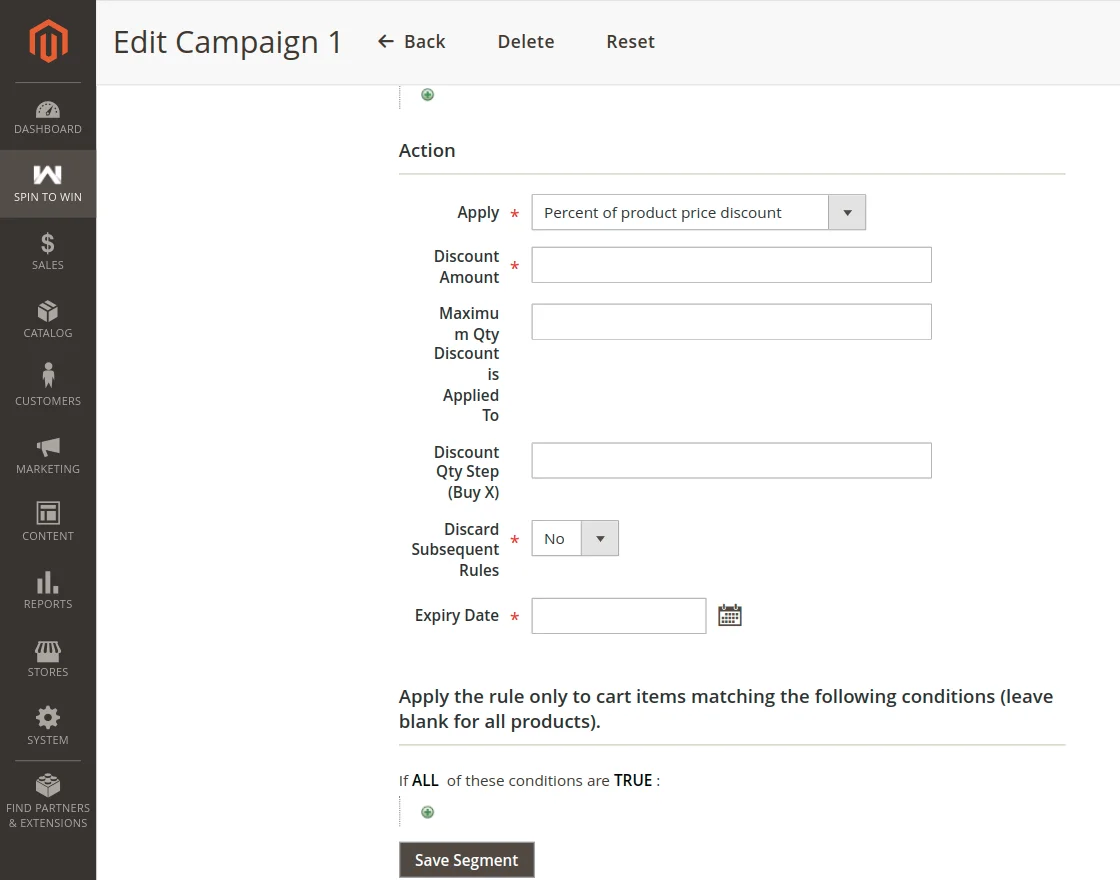This screenshot has height=880, width=1120.
Task: Click the Back button
Action: [x=412, y=42]
